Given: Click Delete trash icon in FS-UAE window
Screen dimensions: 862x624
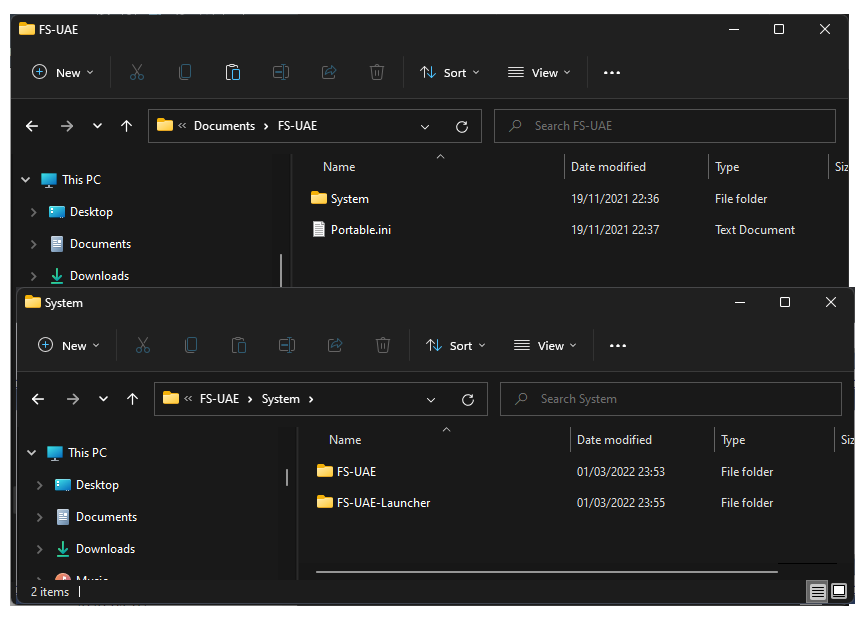Looking at the screenshot, I should click(x=377, y=73).
